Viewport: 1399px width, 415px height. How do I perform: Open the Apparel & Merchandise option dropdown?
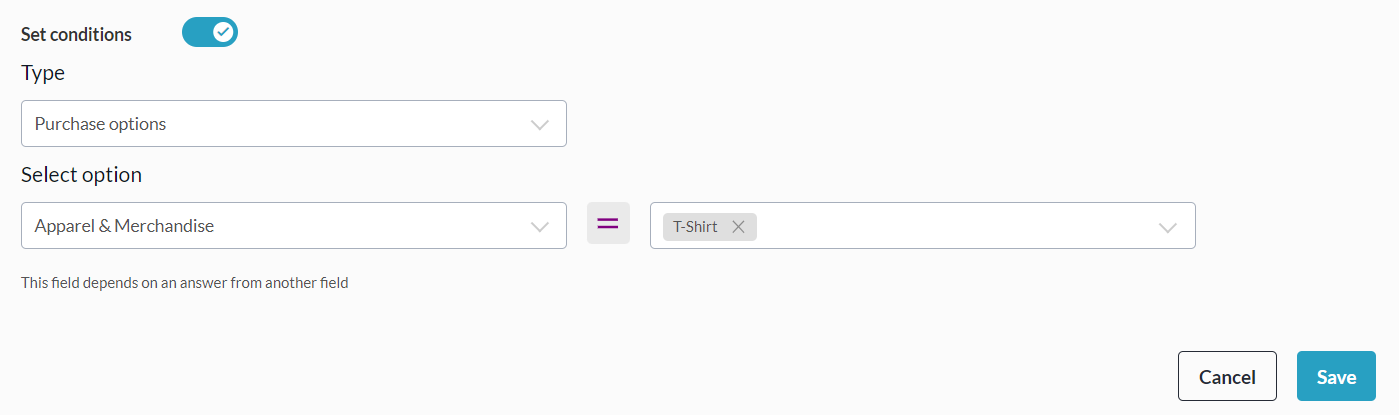click(x=293, y=226)
